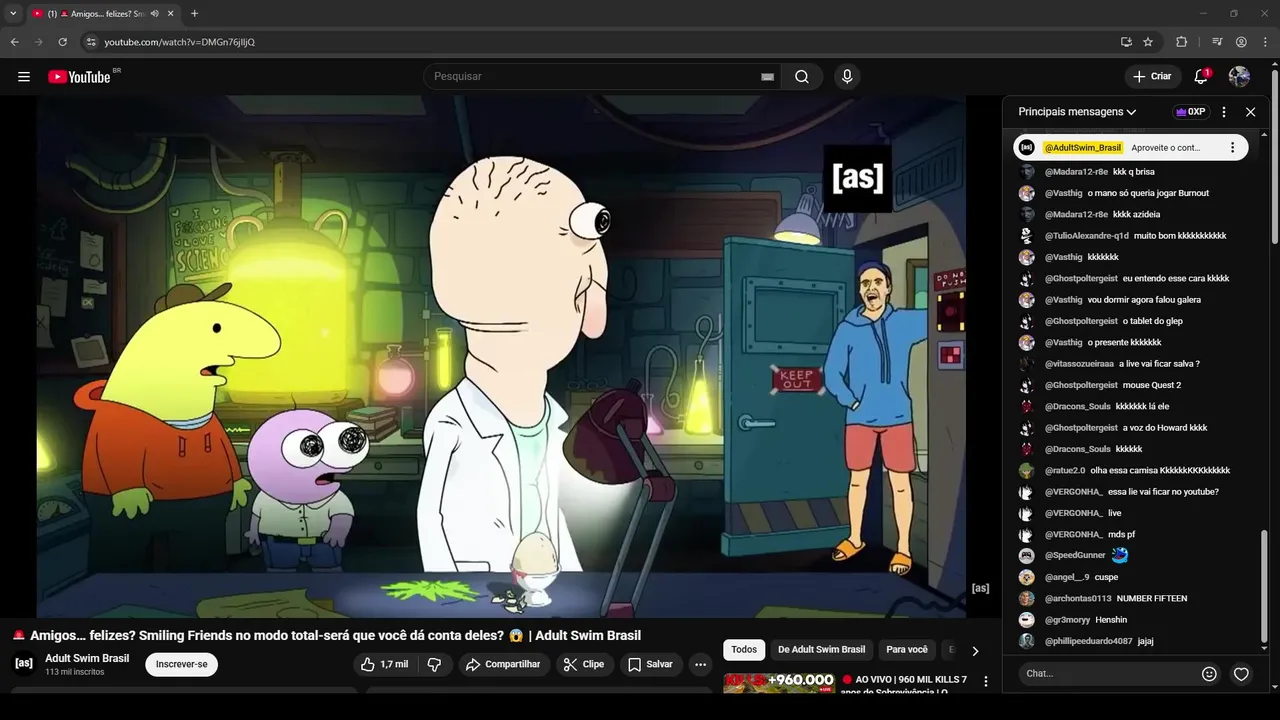Like the video with thumbs up

384,664
